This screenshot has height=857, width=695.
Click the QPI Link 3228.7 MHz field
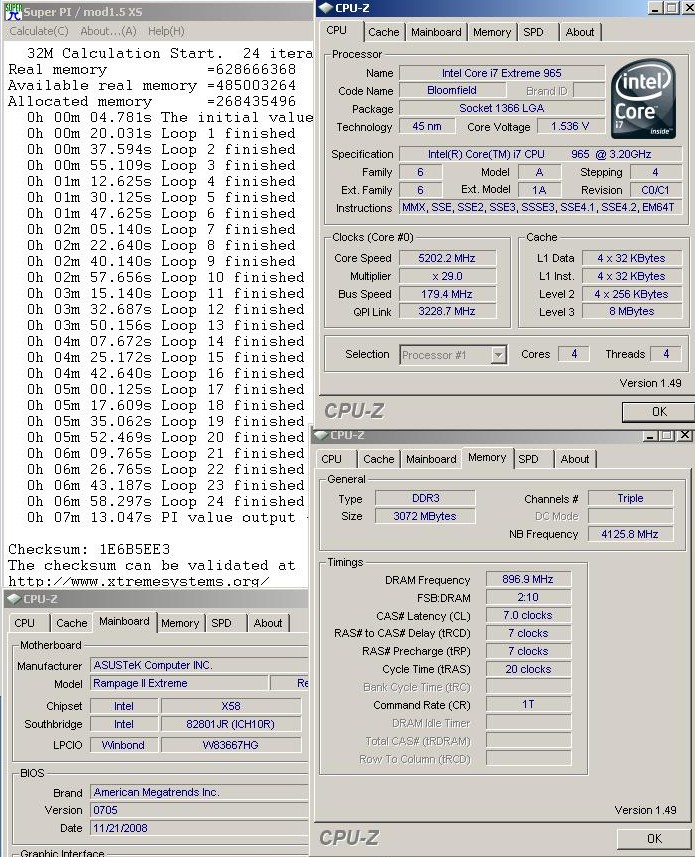tap(447, 311)
